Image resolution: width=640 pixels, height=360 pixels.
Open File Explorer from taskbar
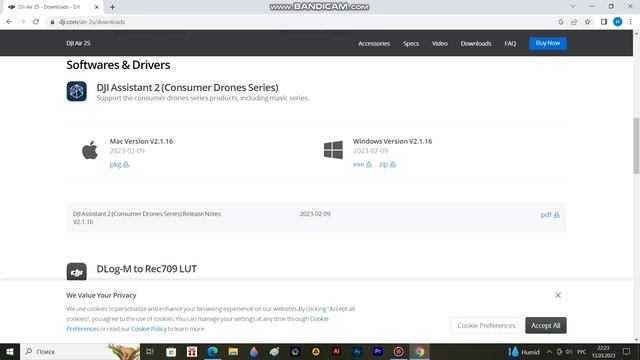coord(233,351)
